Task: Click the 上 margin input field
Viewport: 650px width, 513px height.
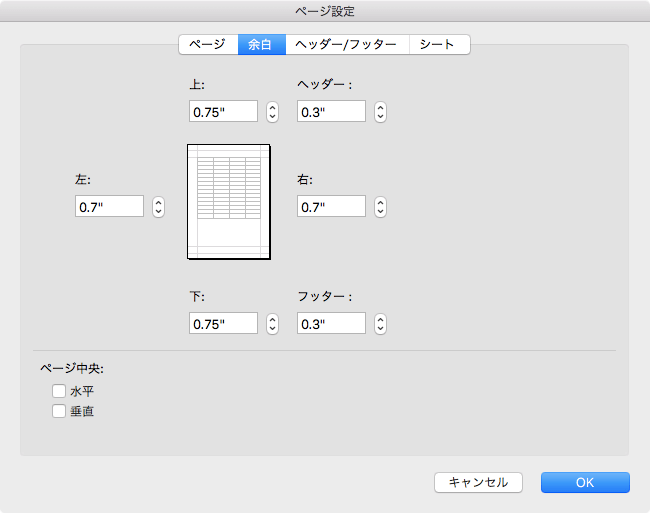Action: click(x=223, y=112)
